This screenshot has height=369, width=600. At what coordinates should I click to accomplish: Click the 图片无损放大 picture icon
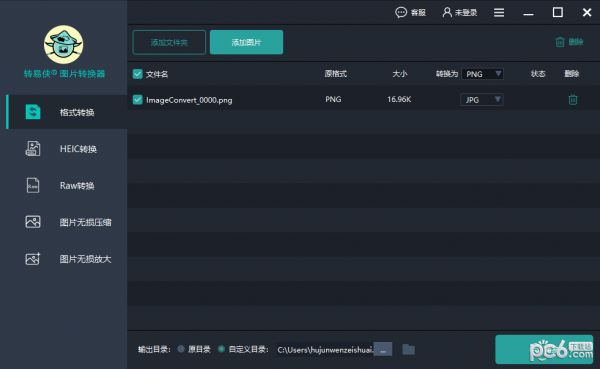33,258
